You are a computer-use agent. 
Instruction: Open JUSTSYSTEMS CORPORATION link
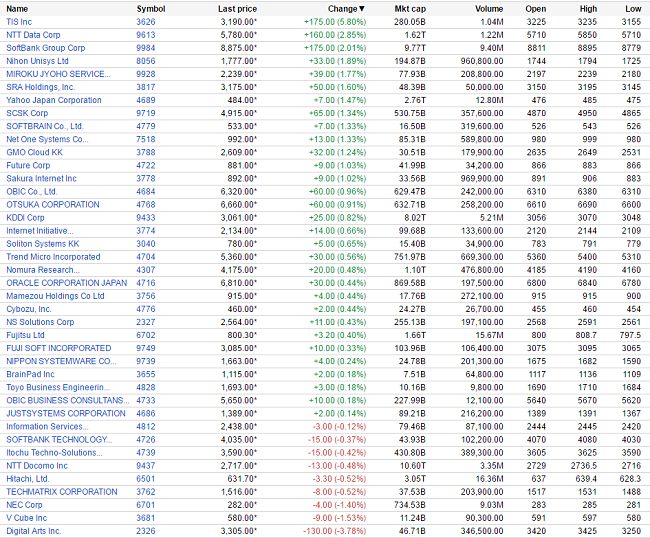(x=66, y=414)
